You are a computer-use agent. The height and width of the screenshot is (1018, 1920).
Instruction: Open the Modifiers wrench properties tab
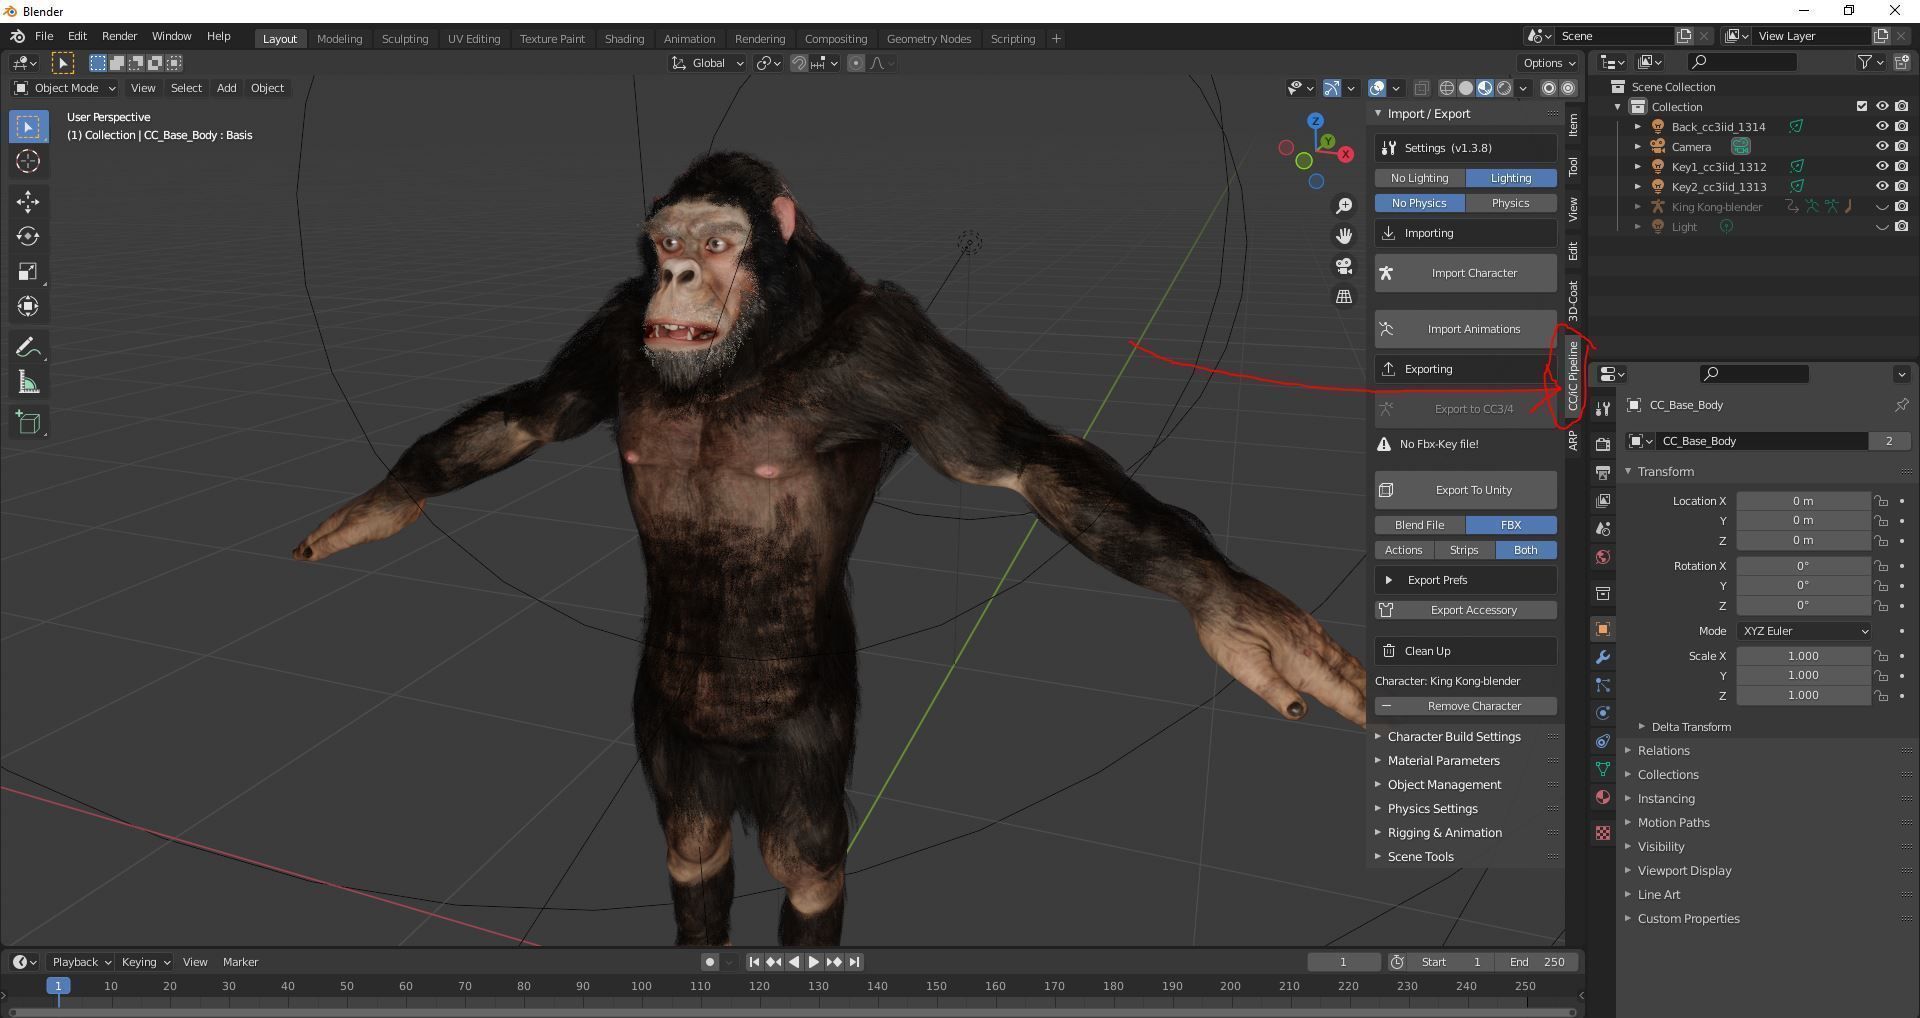pos(1603,657)
